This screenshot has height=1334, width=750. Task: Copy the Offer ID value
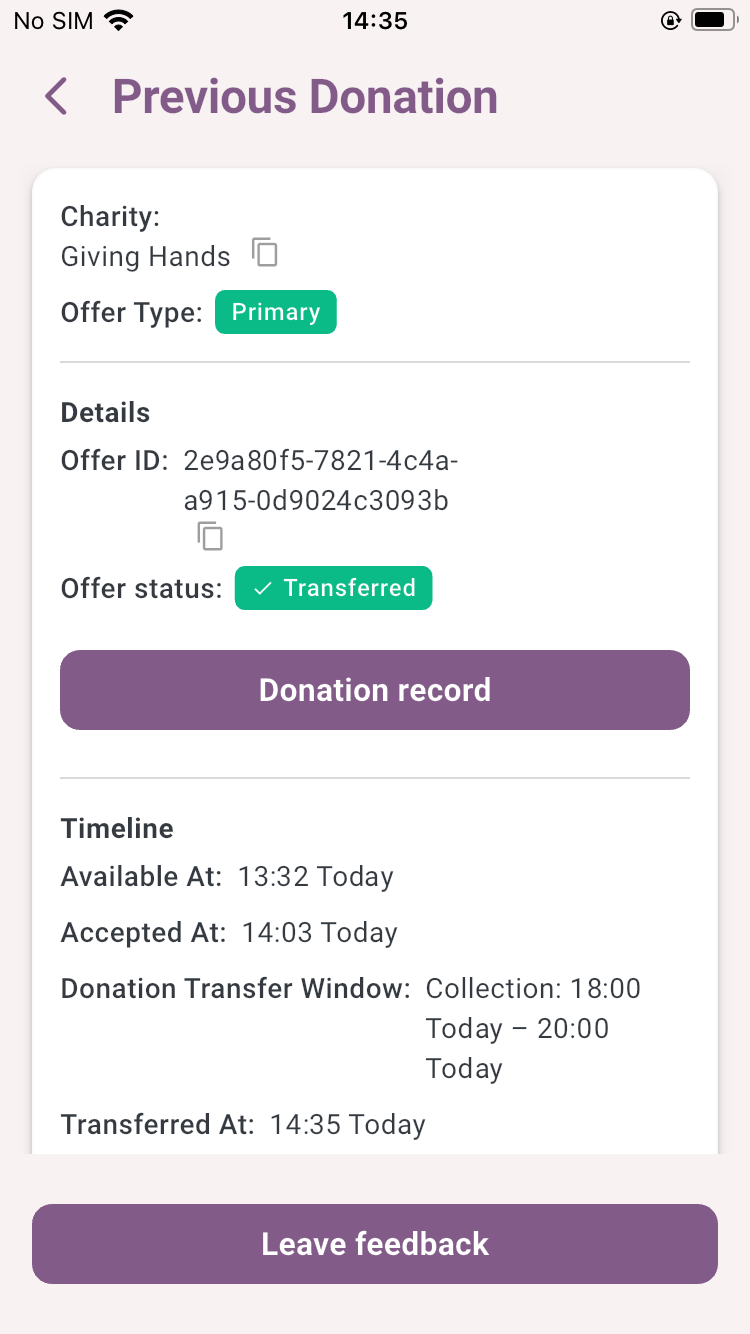(210, 537)
